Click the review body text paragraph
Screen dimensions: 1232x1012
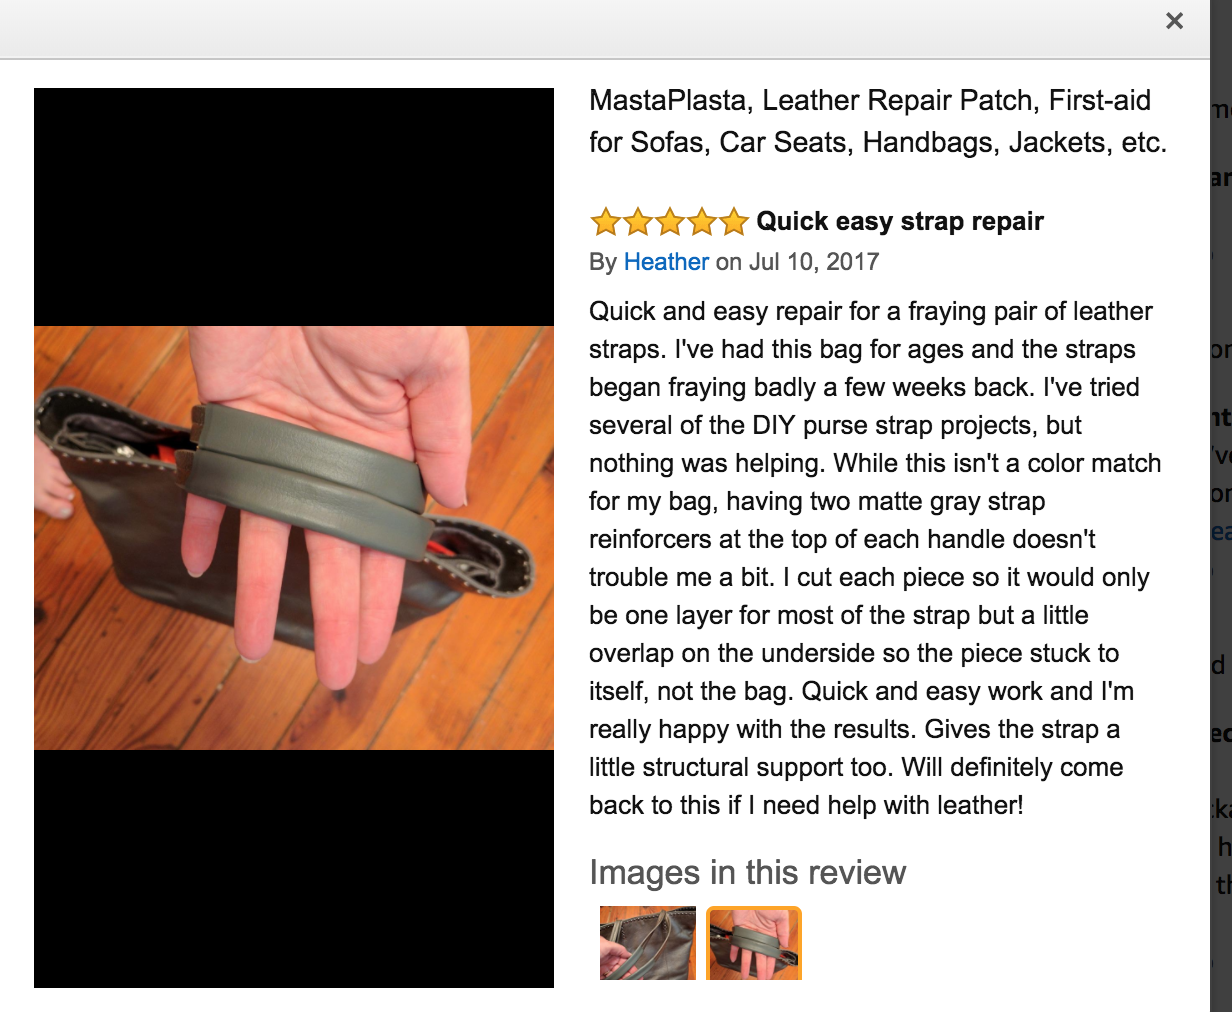pos(875,558)
